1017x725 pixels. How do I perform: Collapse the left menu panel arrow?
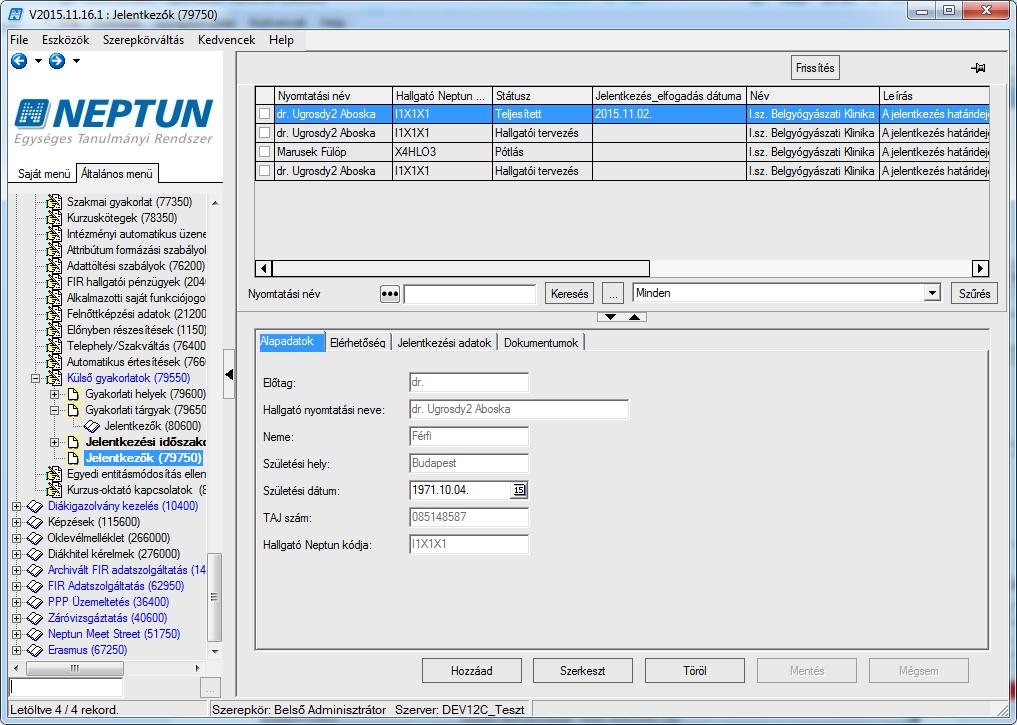(x=228, y=374)
